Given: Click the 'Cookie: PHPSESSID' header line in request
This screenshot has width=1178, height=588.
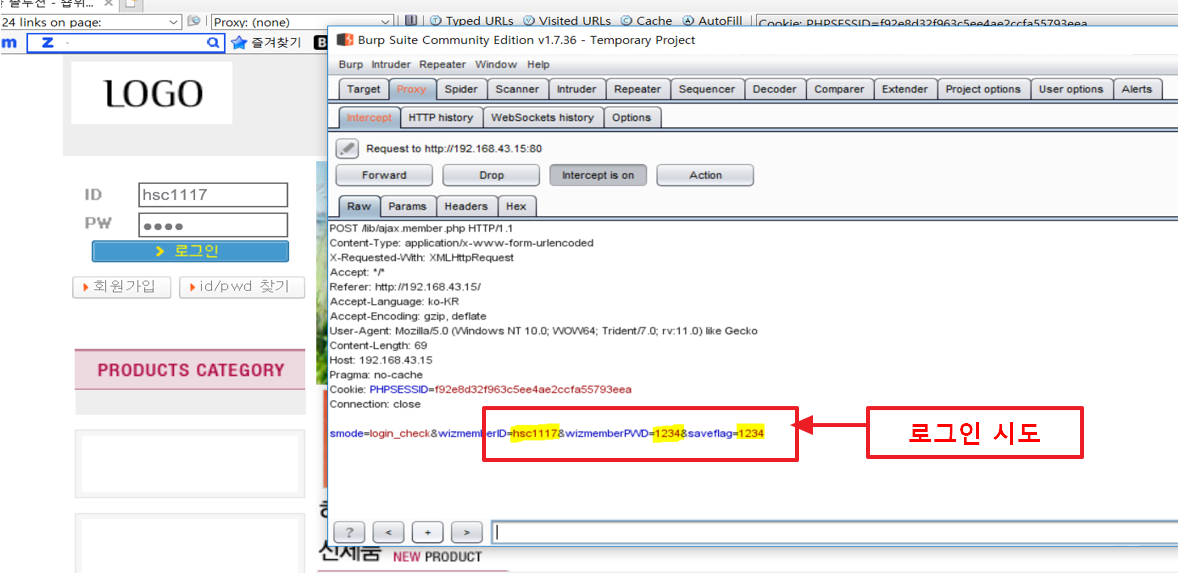Looking at the screenshot, I should coord(481,389).
